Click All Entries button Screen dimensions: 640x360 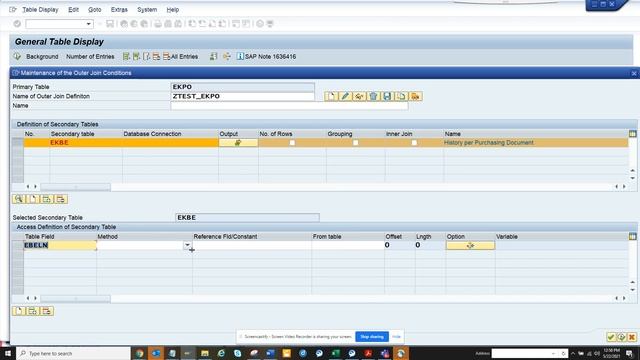(181, 57)
